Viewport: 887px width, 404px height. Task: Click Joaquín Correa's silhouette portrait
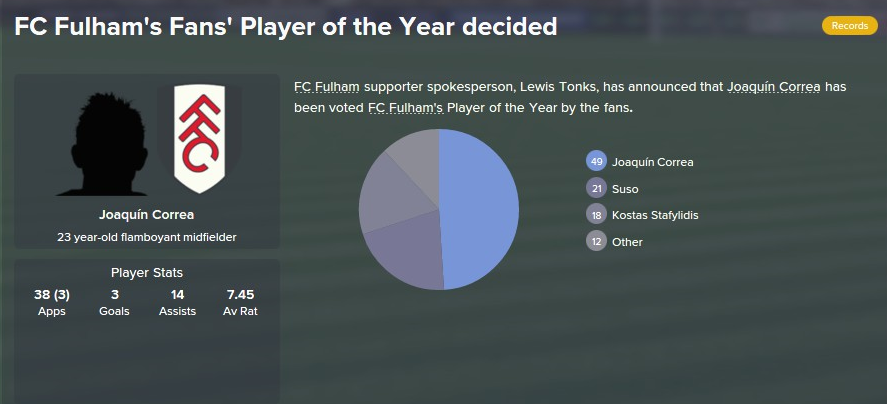(101, 144)
